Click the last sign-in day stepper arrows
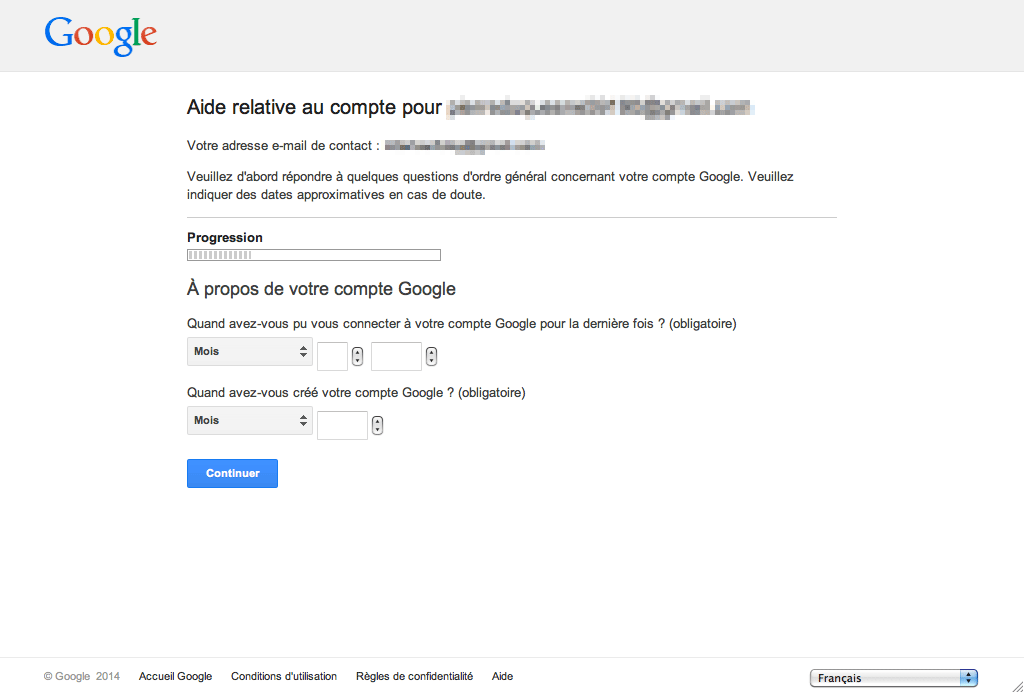1024x693 pixels. point(357,357)
